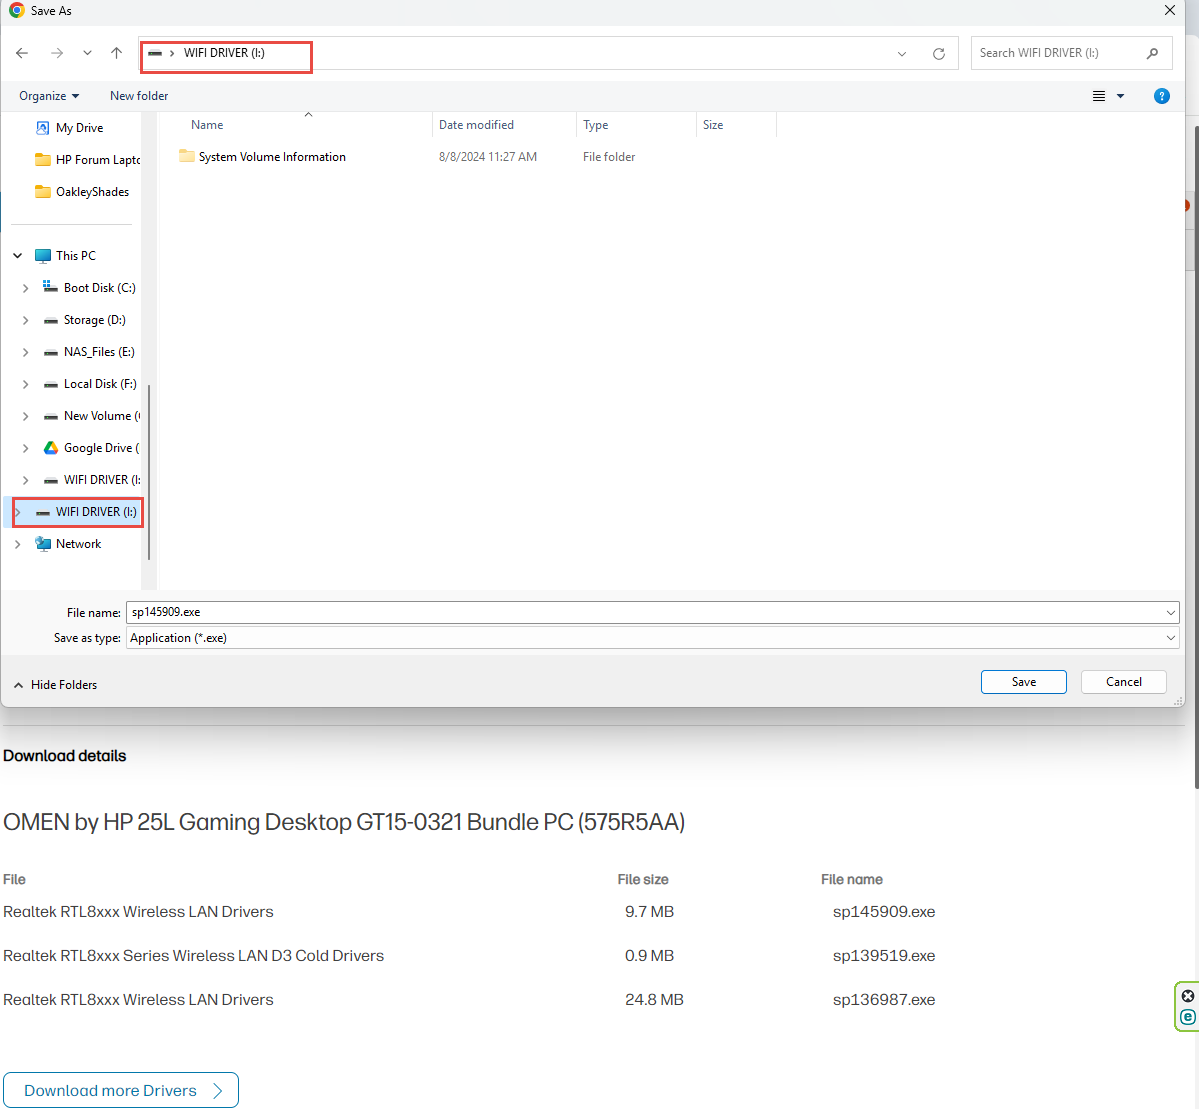Open recent locations dropdown arrow
This screenshot has height=1109, width=1199.
(x=87, y=53)
